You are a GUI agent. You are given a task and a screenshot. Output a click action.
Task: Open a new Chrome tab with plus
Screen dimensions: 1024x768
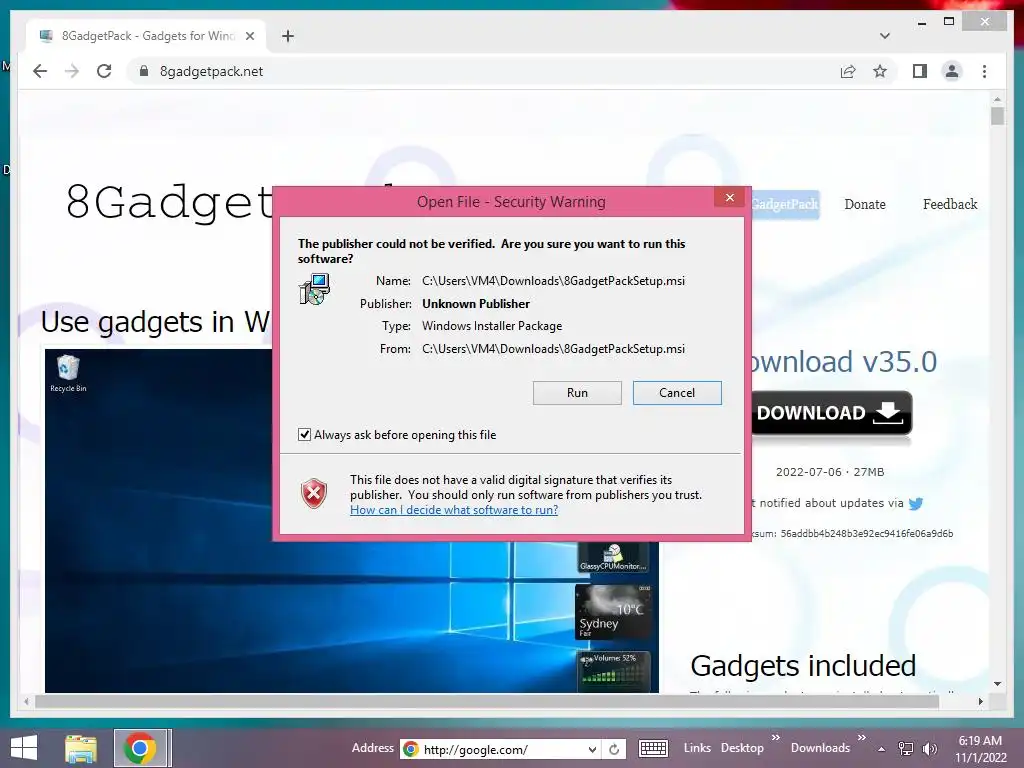(288, 36)
